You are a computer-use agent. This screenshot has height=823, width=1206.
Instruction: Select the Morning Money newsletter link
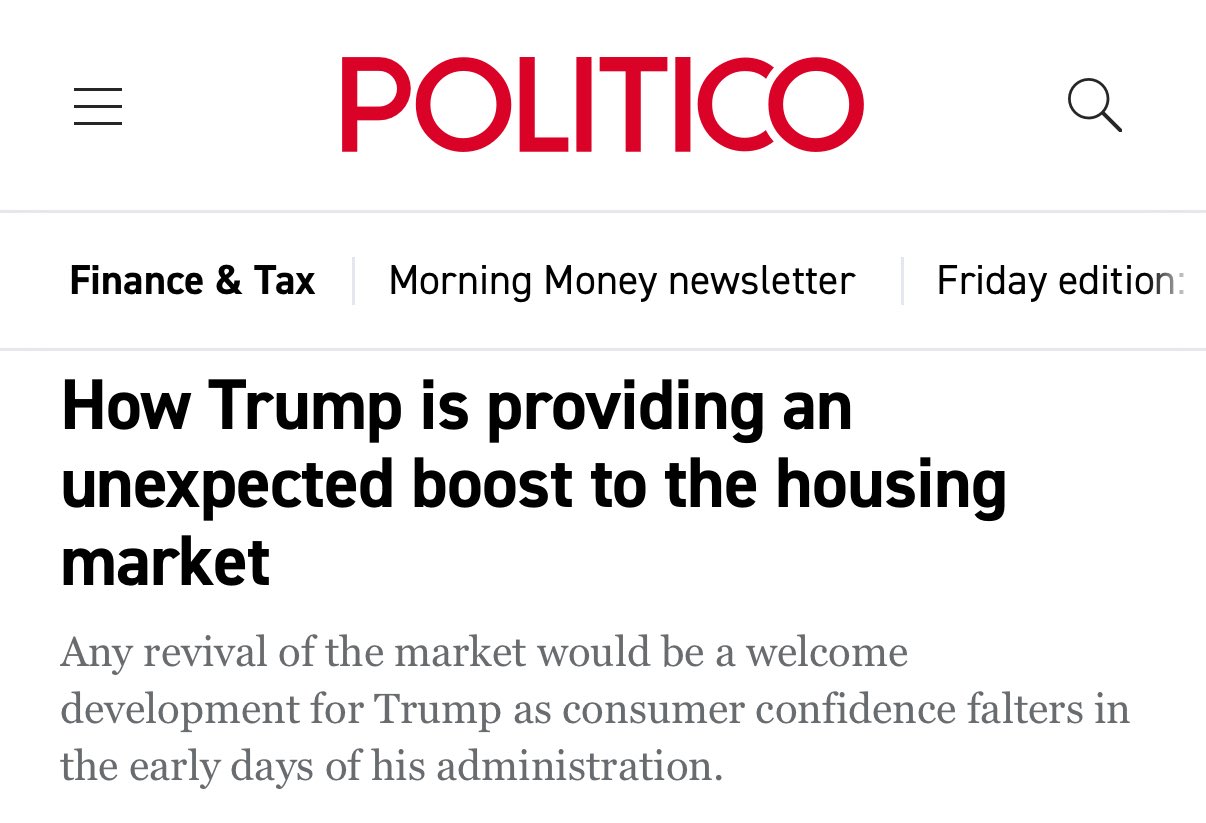(x=622, y=281)
